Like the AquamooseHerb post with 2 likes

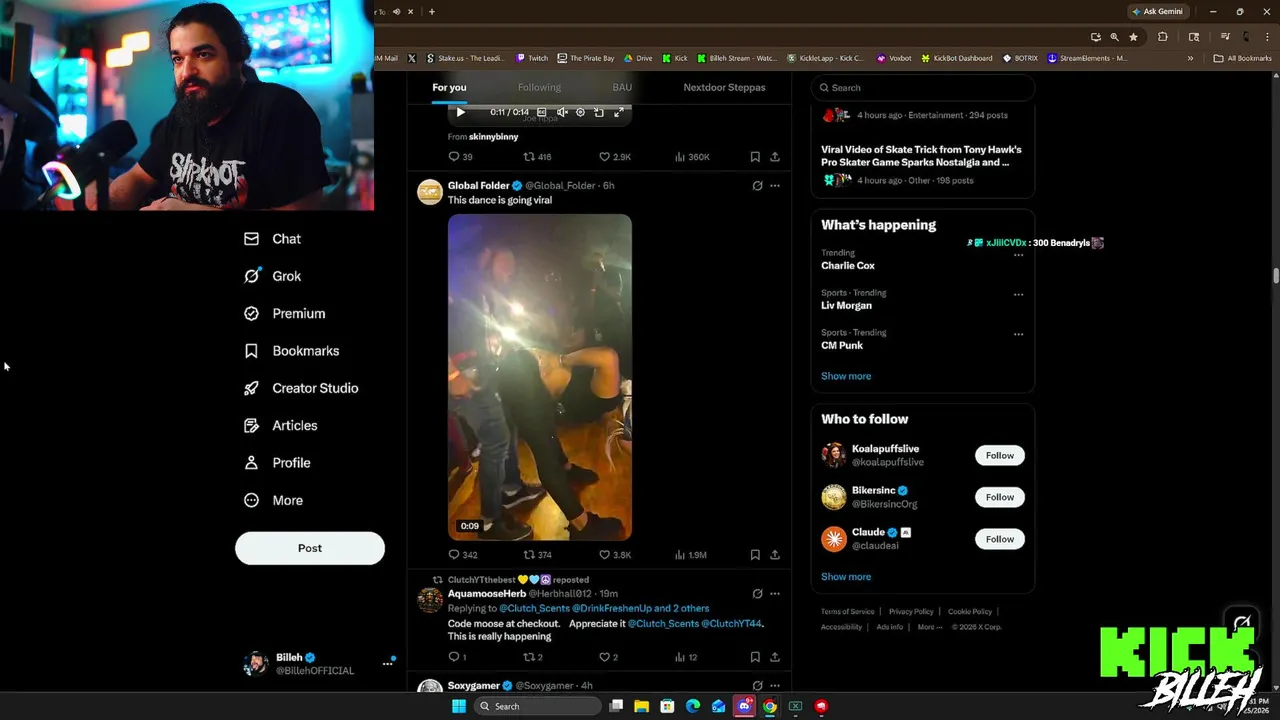pyautogui.click(x=608, y=657)
